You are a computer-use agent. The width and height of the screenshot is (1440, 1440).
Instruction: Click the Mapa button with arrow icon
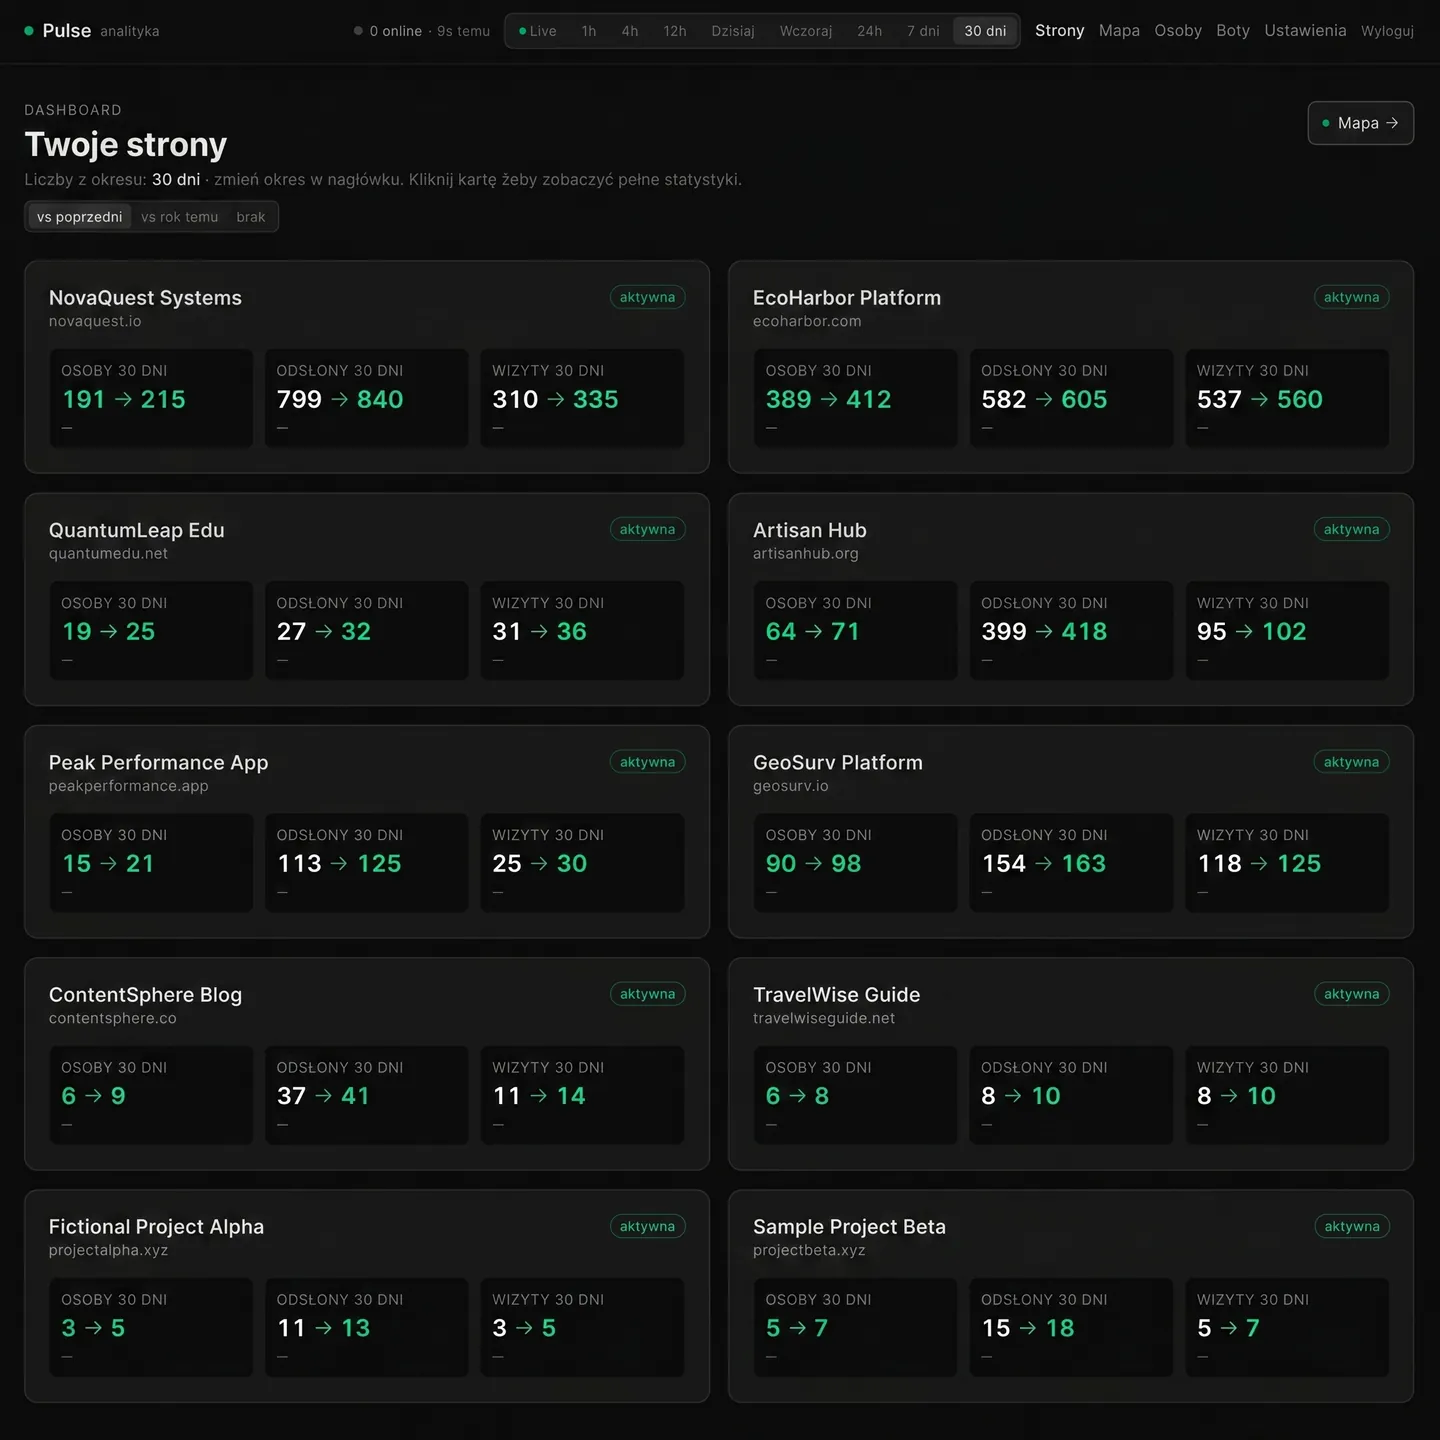point(1360,123)
